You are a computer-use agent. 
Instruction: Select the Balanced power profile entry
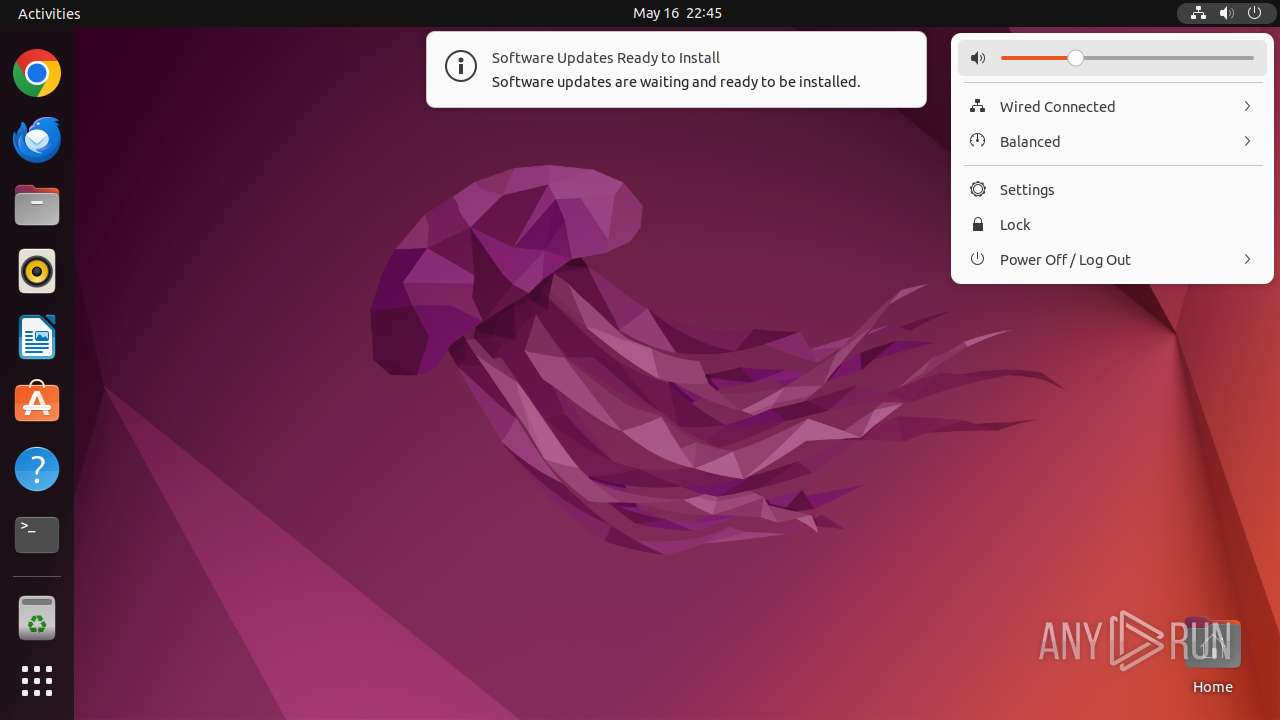coord(1112,141)
